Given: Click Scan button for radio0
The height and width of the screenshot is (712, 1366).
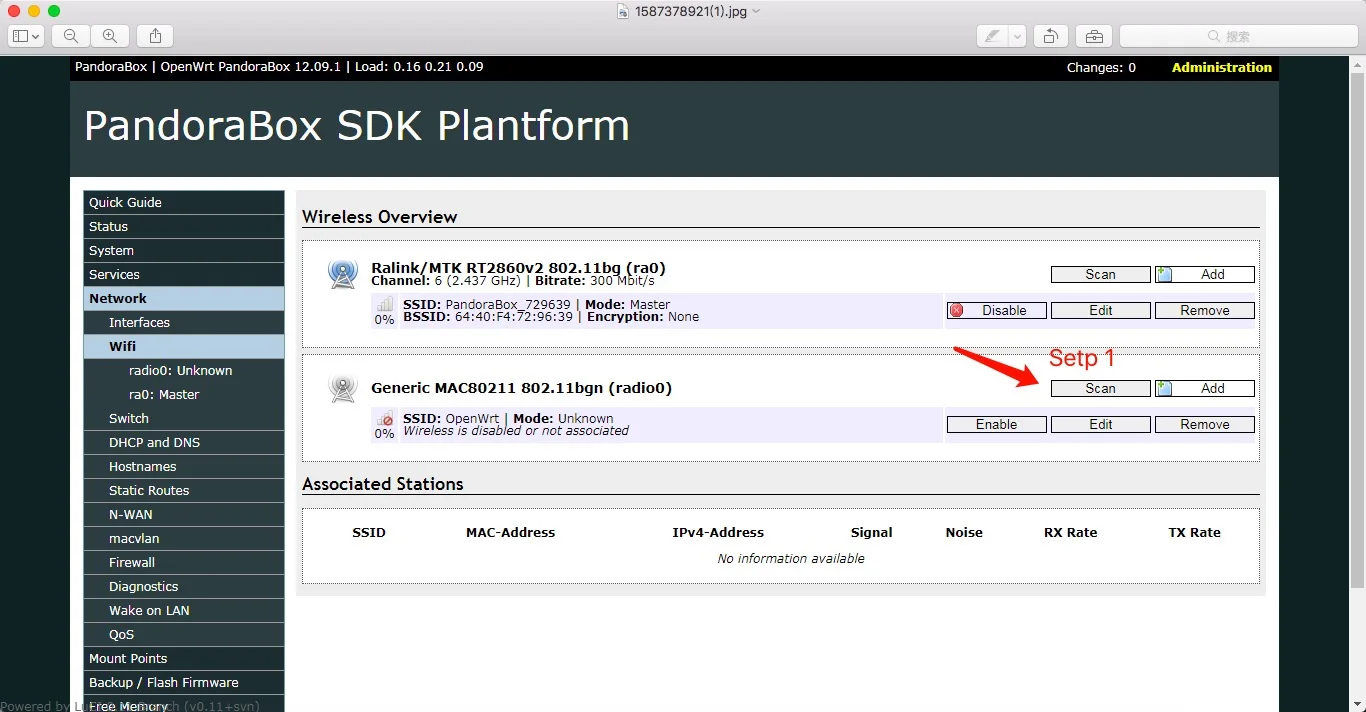Looking at the screenshot, I should [x=1100, y=388].
